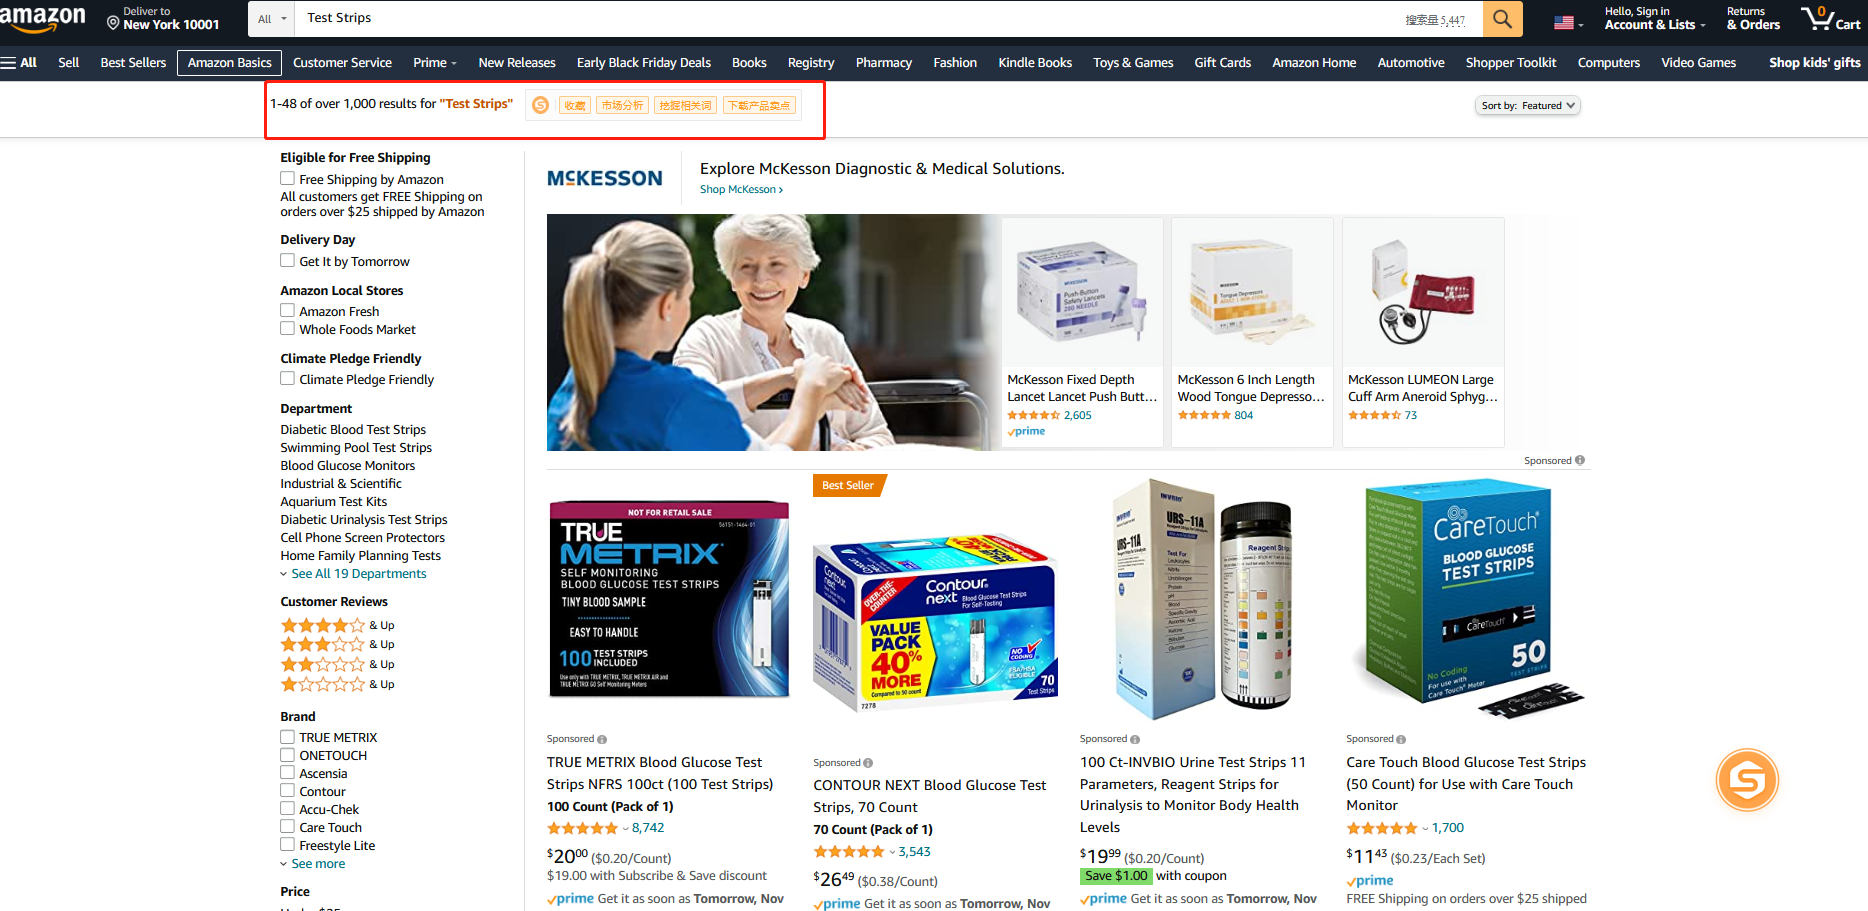This screenshot has height=911, width=1868.
Task: Select the 4 stars & Up rating filter
Action: click(x=337, y=625)
